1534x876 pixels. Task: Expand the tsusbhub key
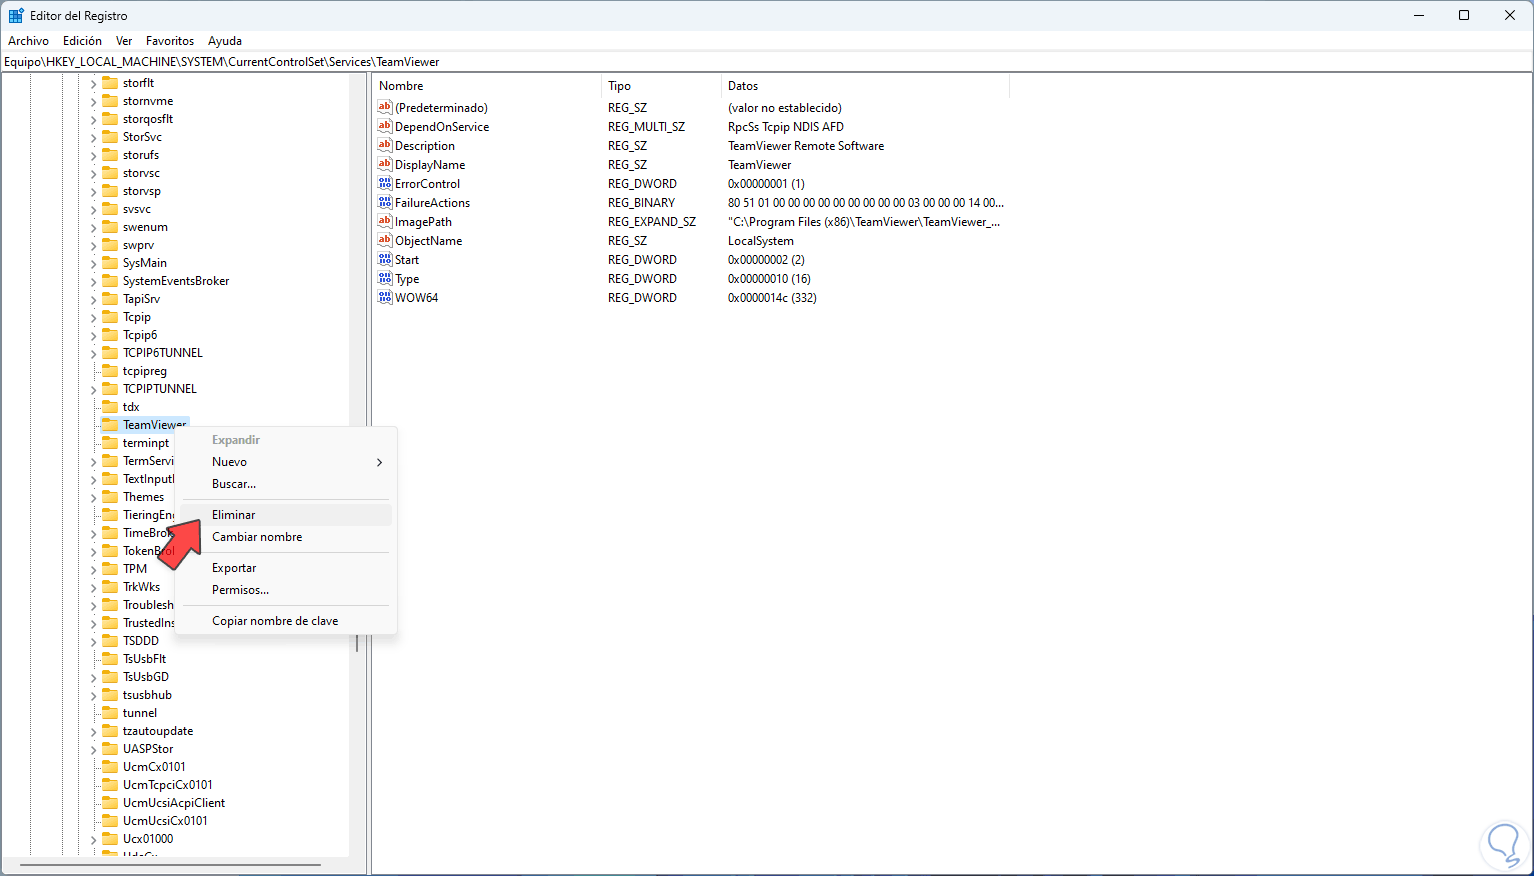pos(93,696)
